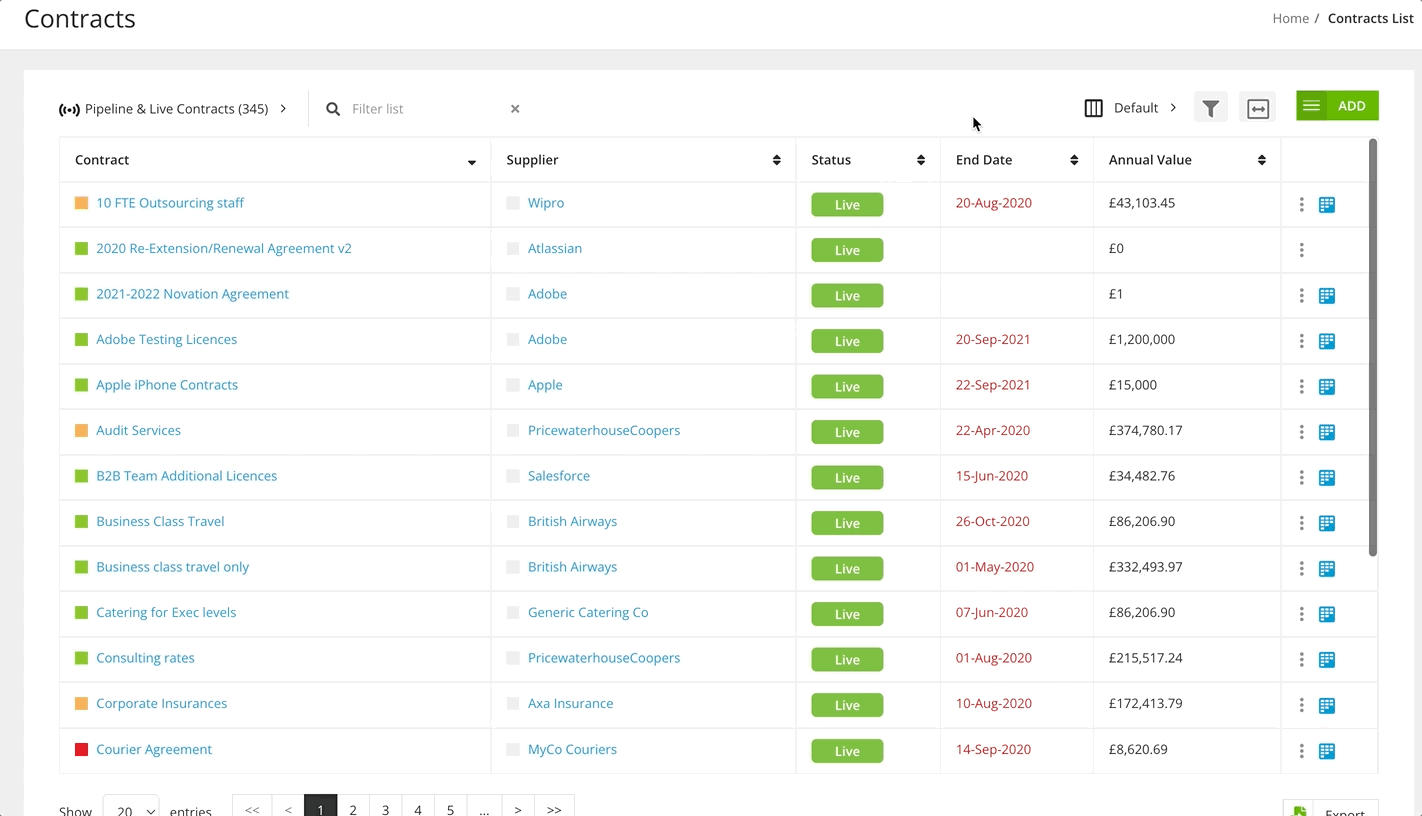
Task: Open the MyCo Couriers supplier link
Action: [572, 749]
